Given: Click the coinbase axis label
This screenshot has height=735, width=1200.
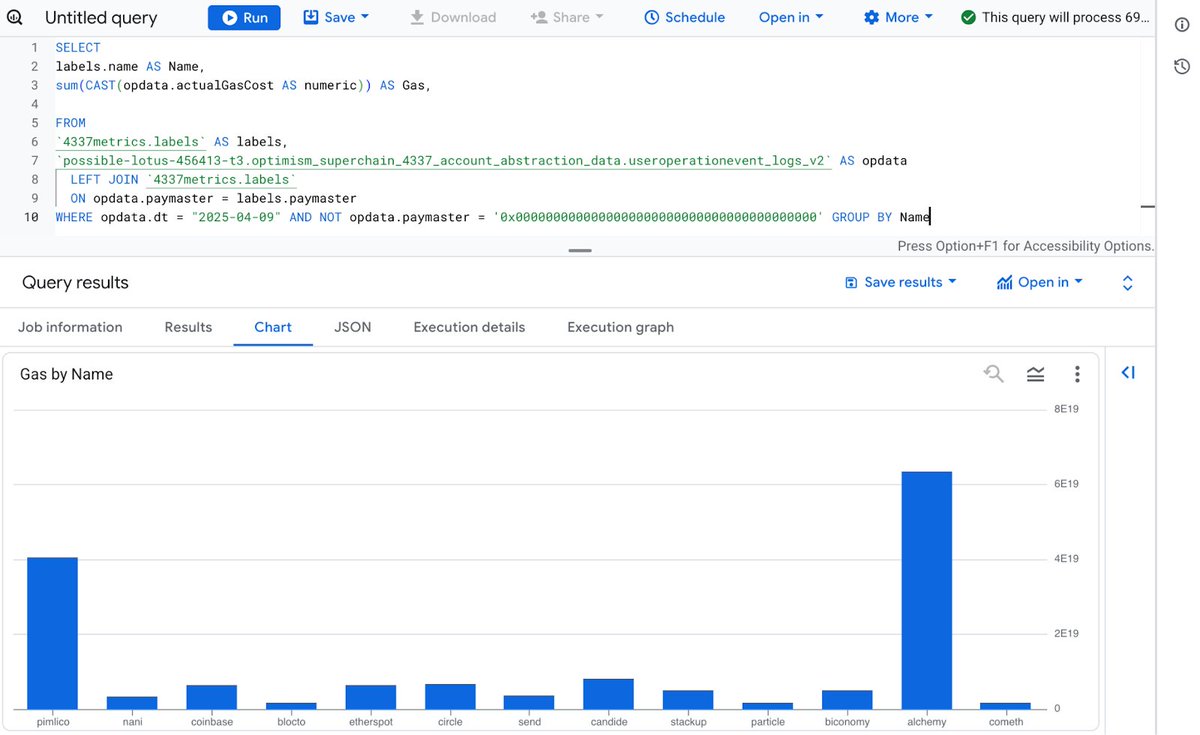Looking at the screenshot, I should (x=211, y=722).
